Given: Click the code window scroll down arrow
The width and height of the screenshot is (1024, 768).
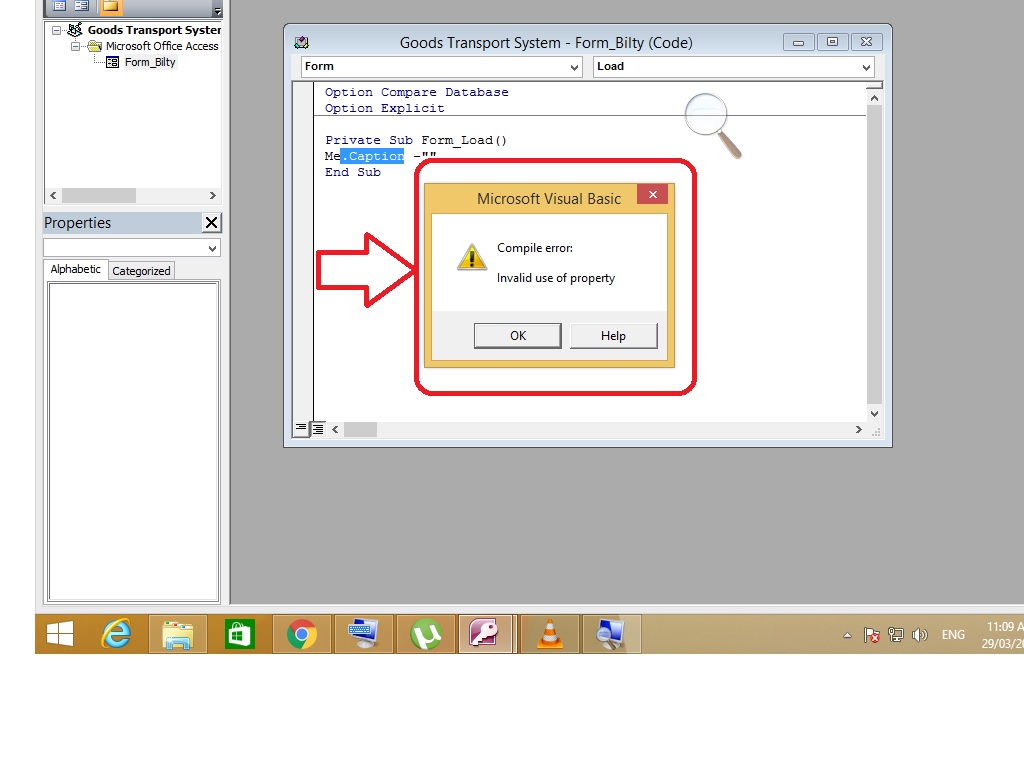Looking at the screenshot, I should pyautogui.click(x=874, y=413).
